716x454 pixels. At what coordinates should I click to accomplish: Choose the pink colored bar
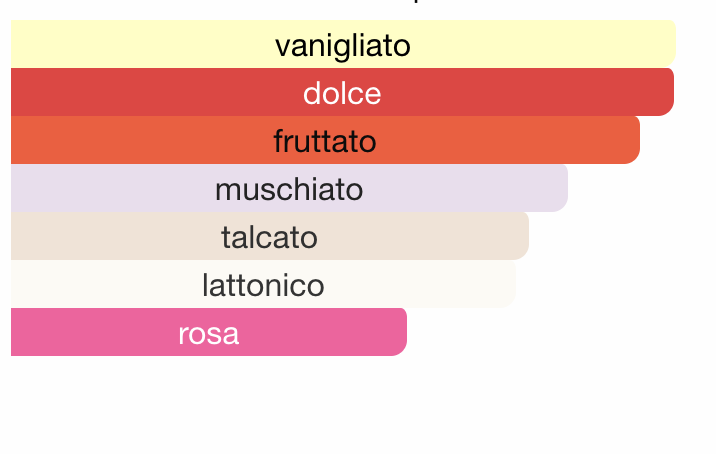[209, 332]
